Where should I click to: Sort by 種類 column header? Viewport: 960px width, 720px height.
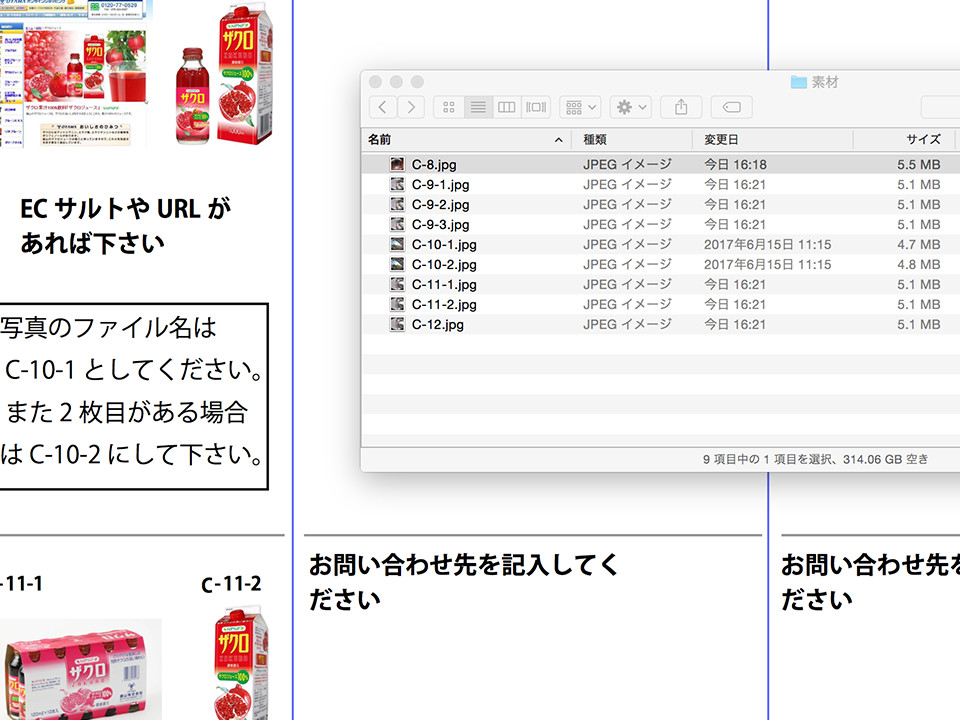tap(632, 140)
